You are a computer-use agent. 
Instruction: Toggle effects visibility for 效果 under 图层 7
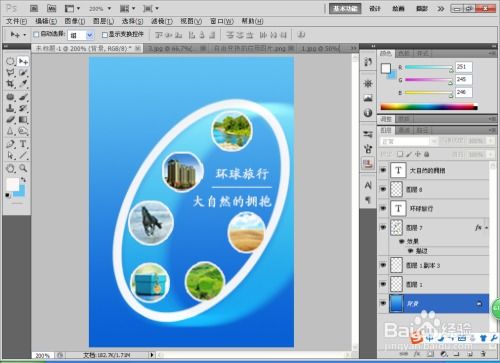(x=402, y=241)
